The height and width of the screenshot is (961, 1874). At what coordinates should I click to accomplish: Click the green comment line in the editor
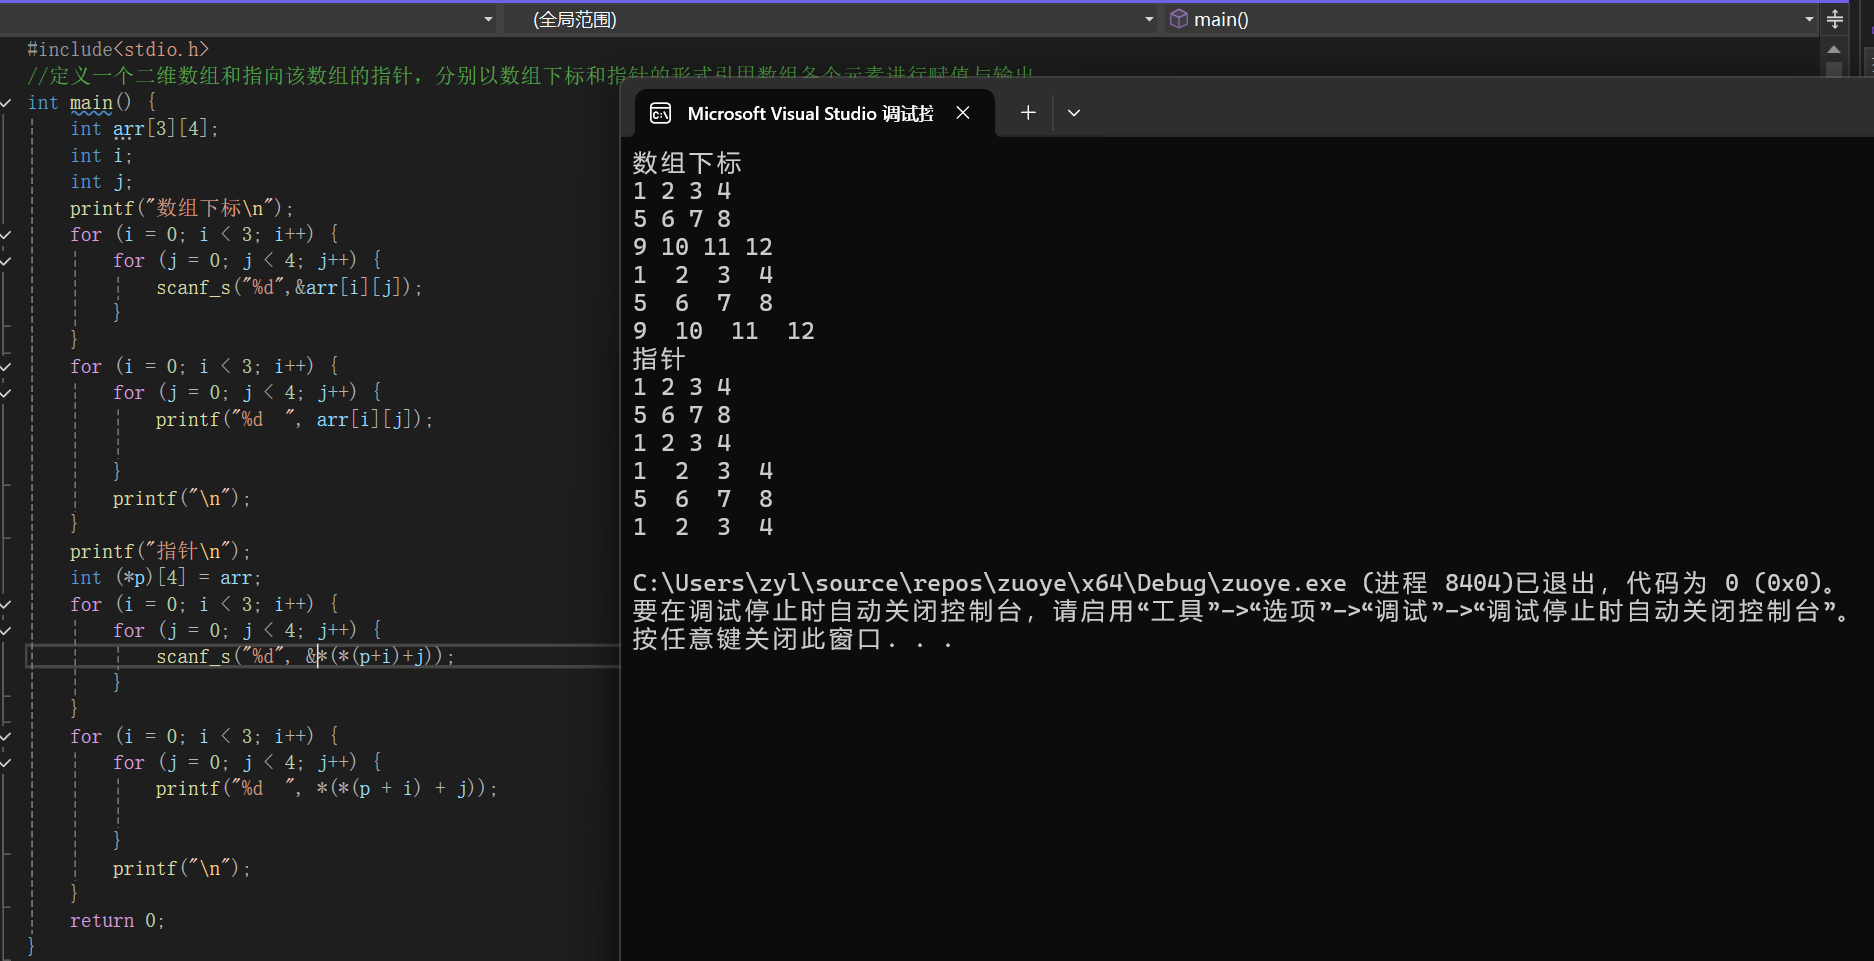530,75
